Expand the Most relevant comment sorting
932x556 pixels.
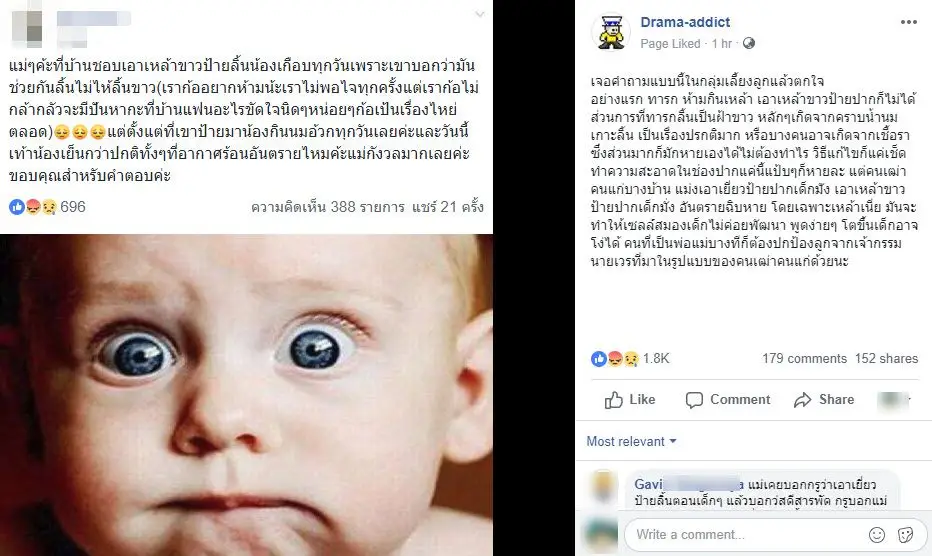pyautogui.click(x=631, y=441)
